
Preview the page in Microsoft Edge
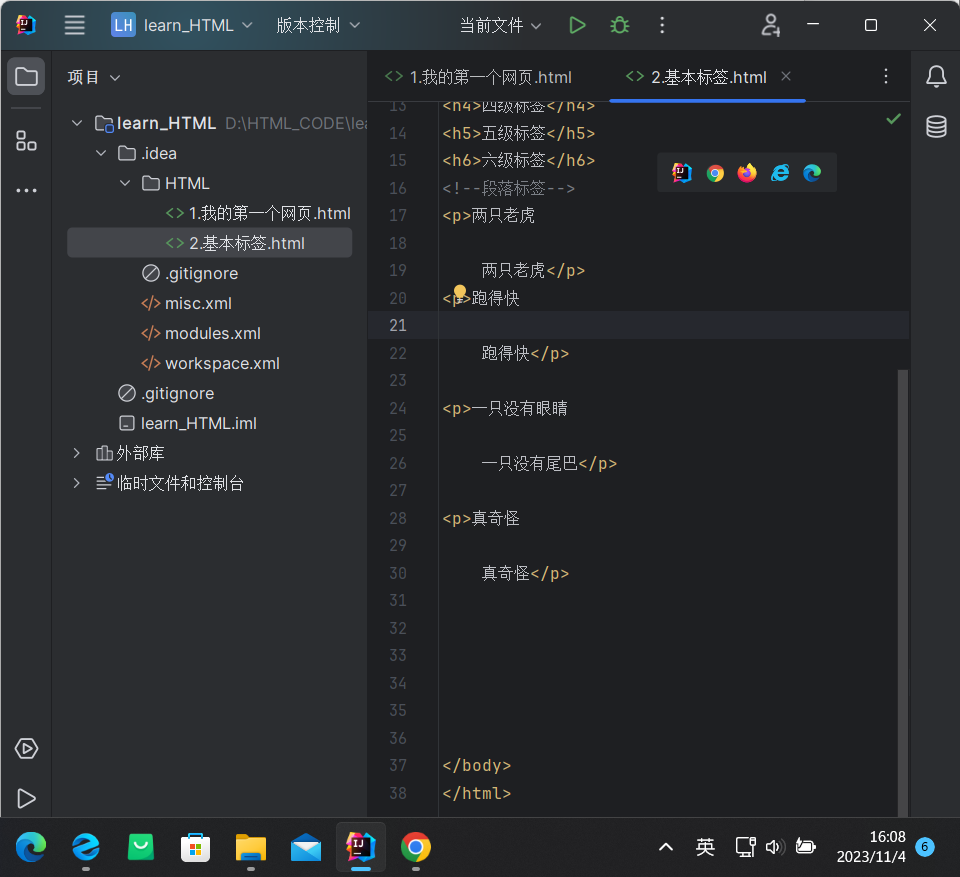coord(811,172)
